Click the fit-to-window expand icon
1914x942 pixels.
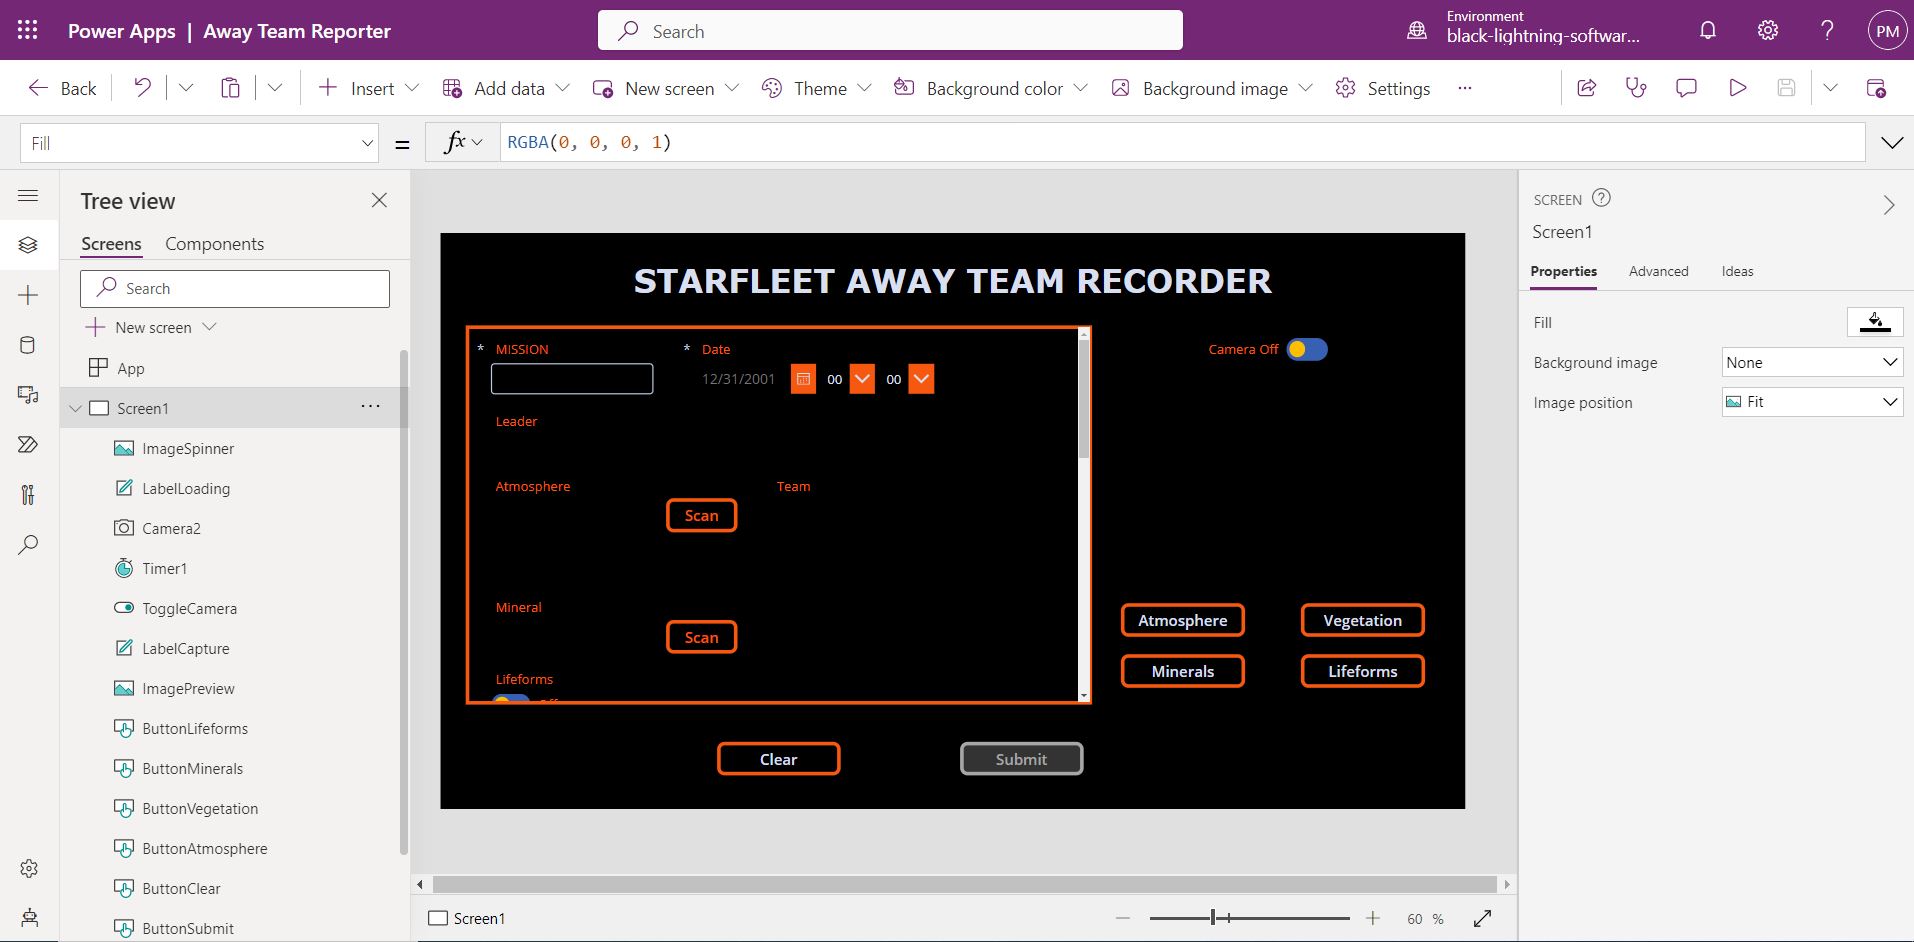tap(1482, 918)
